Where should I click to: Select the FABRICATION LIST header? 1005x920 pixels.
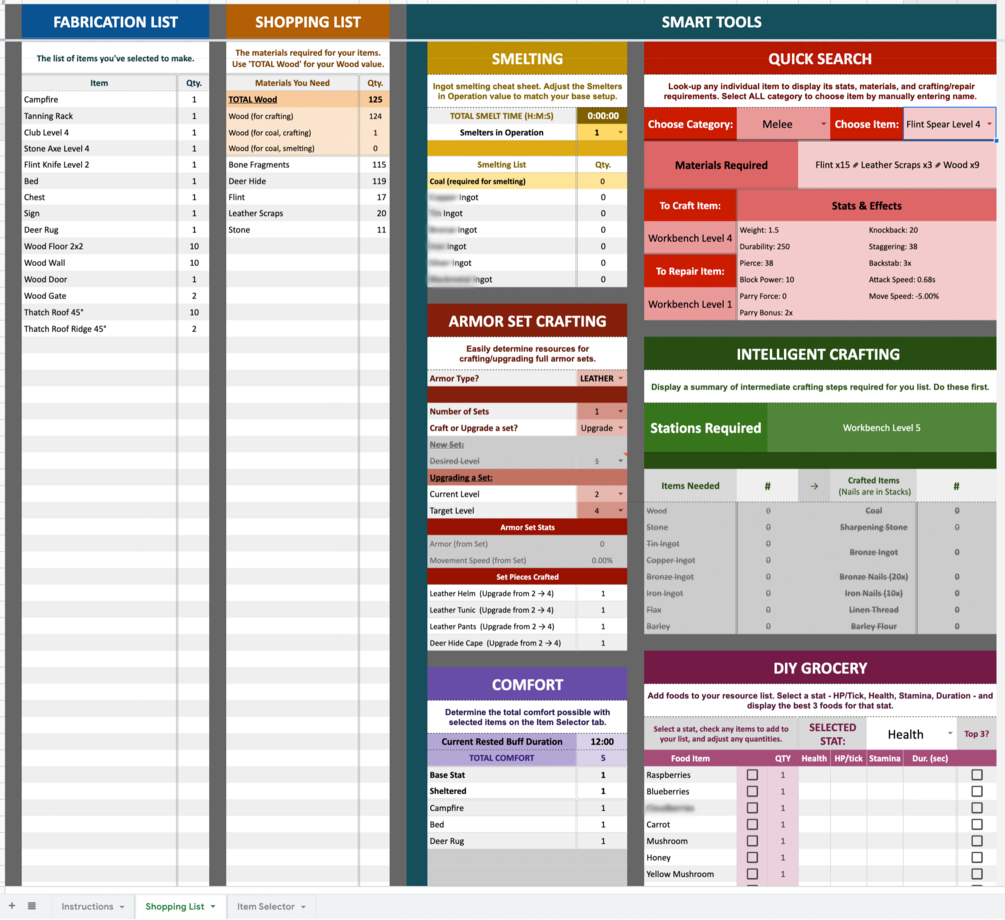click(115, 22)
